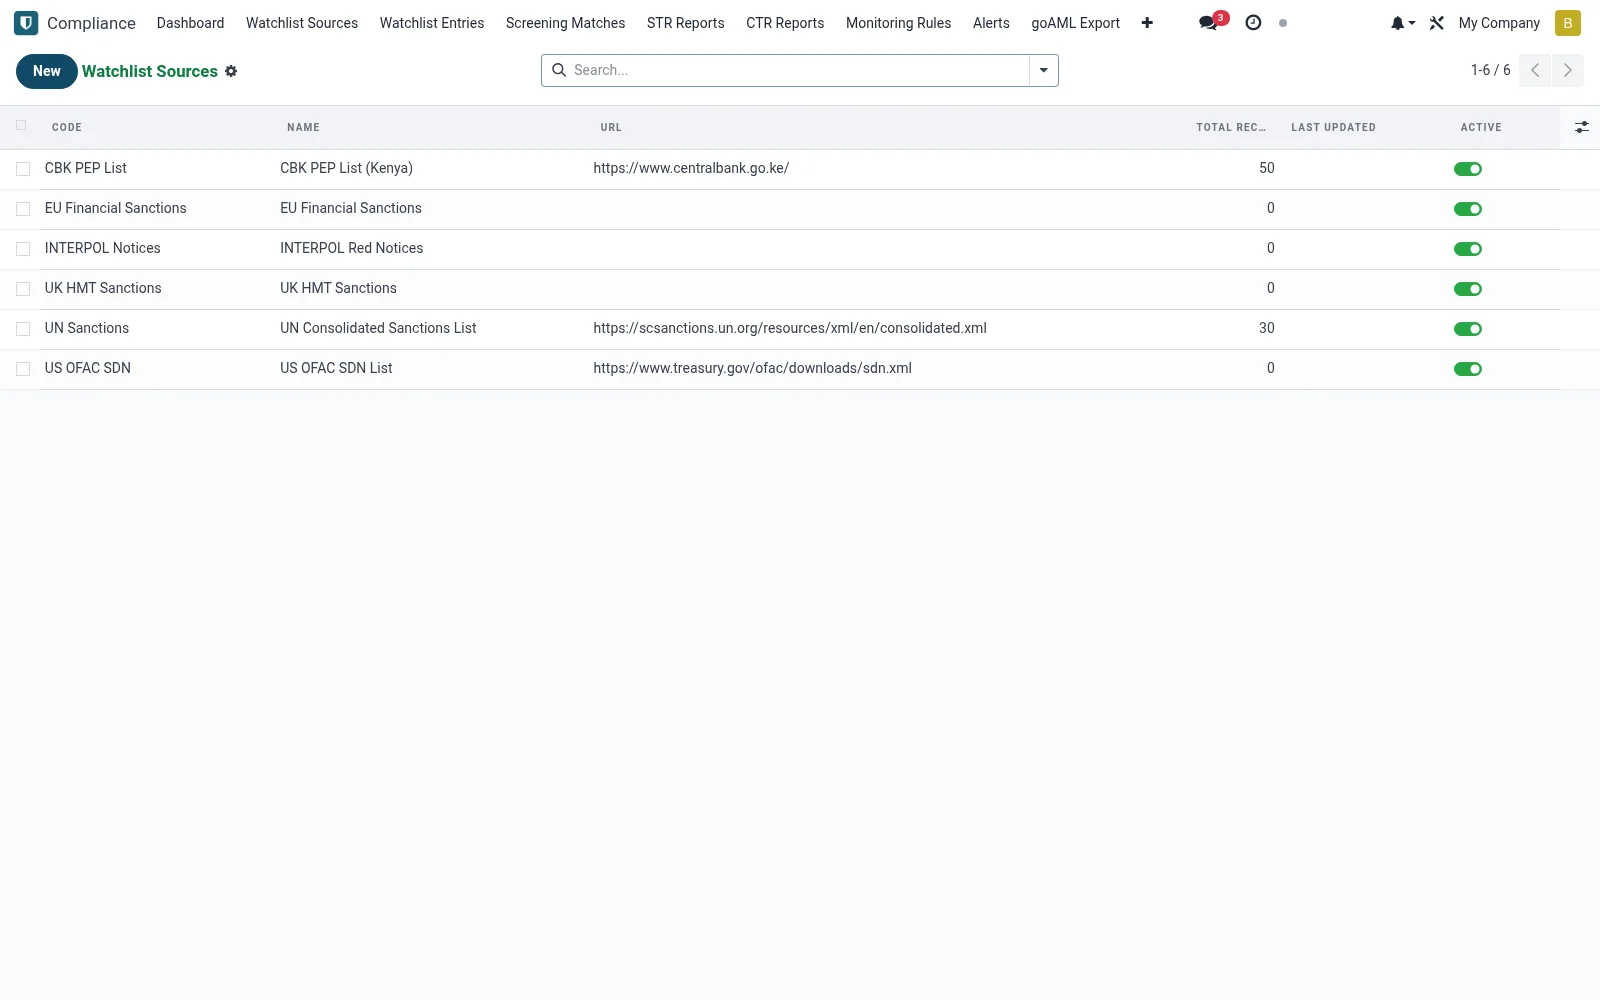Open the Watchlist Entries menu

pyautogui.click(x=432, y=23)
